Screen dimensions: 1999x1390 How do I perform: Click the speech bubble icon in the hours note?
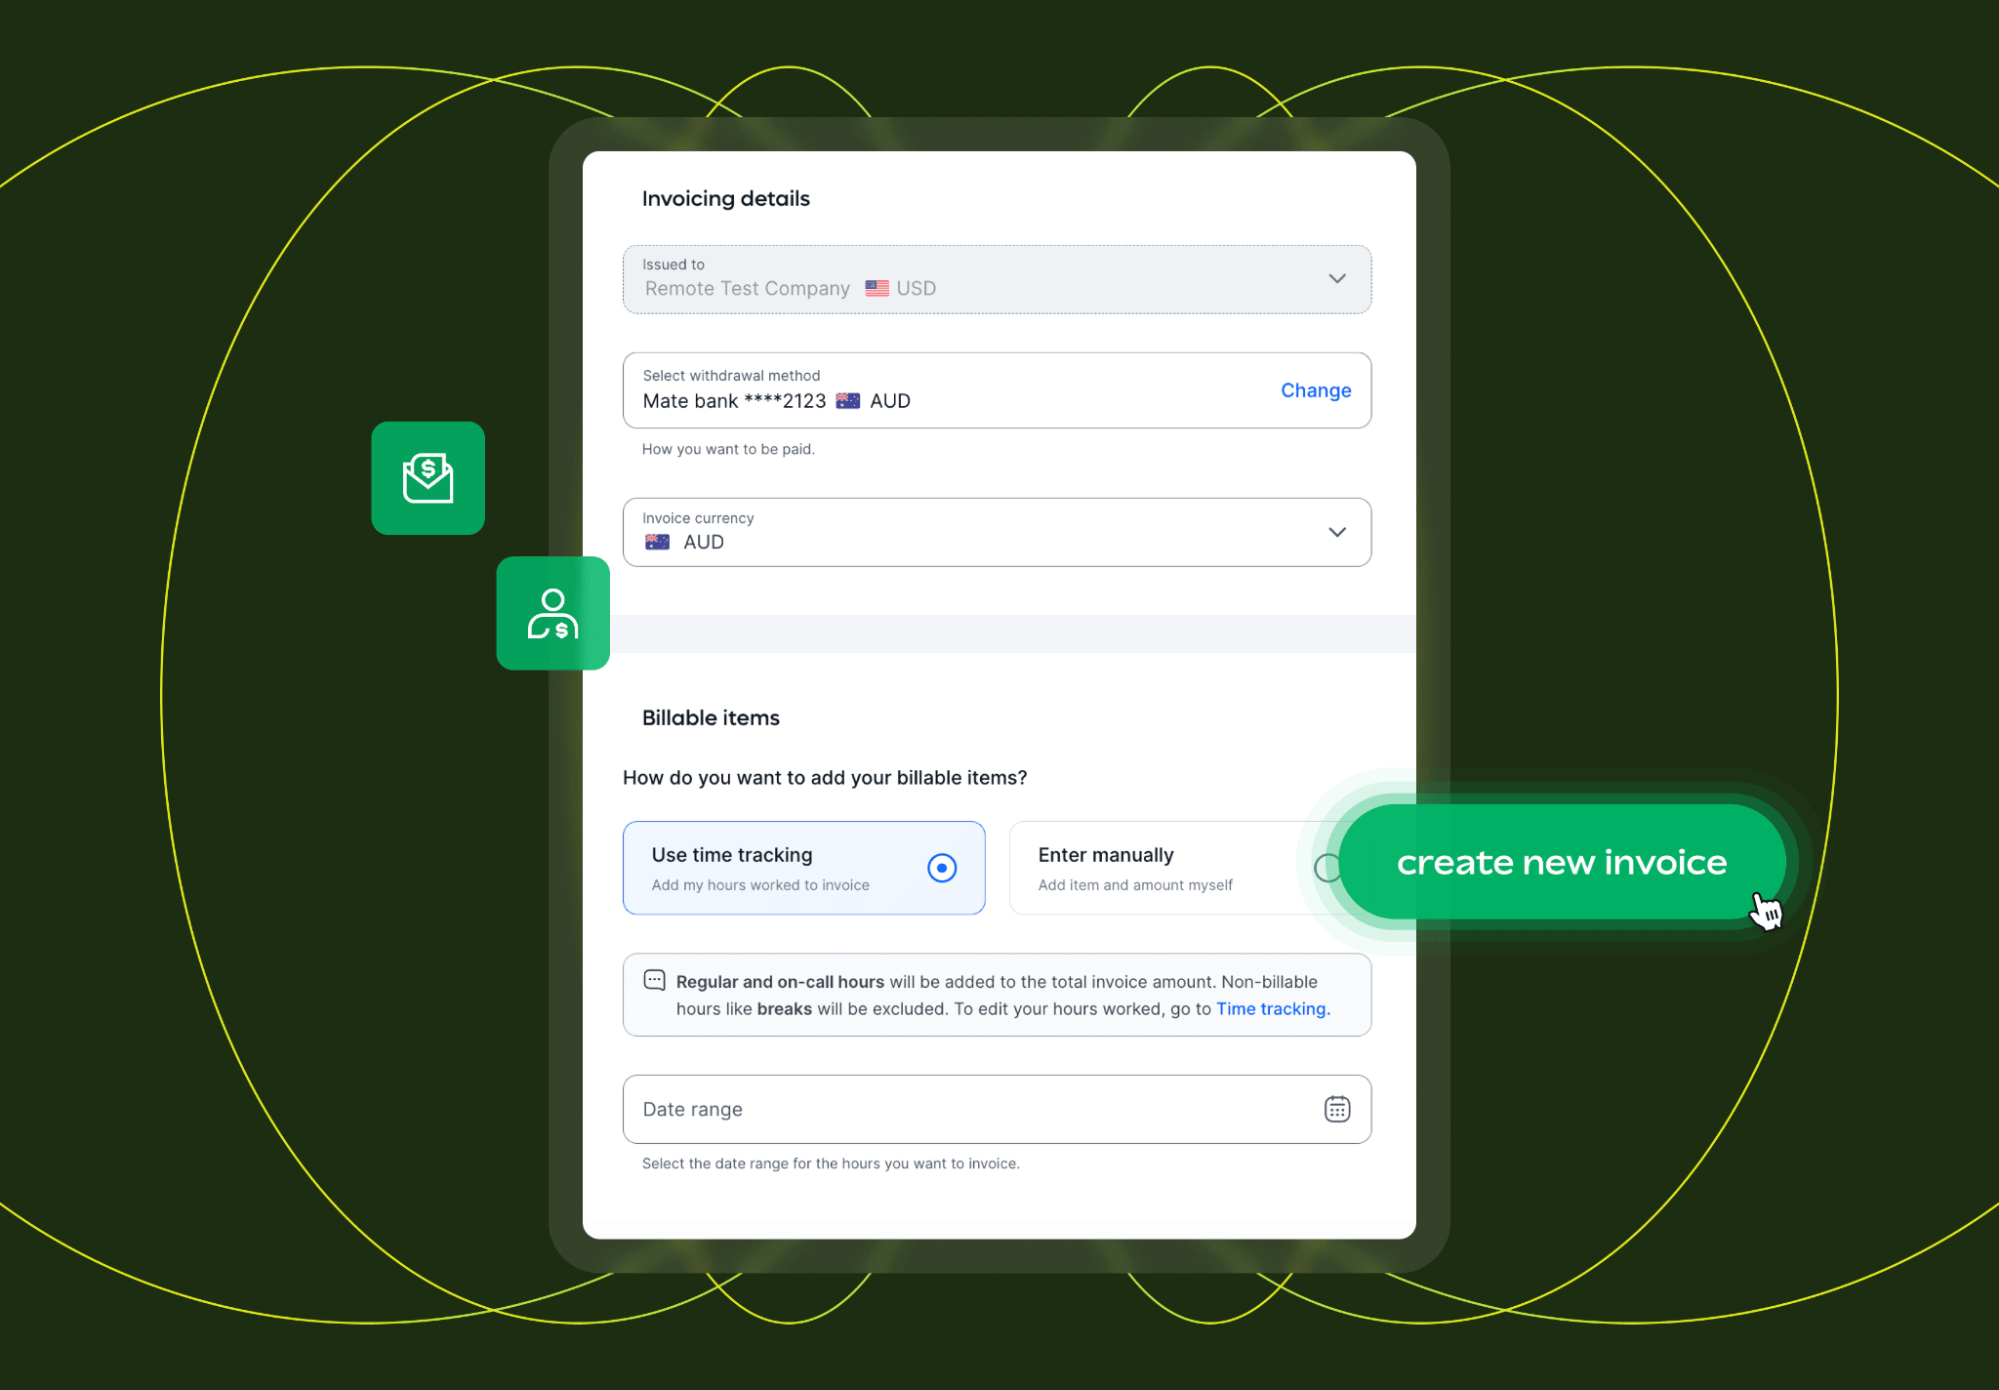coord(655,980)
